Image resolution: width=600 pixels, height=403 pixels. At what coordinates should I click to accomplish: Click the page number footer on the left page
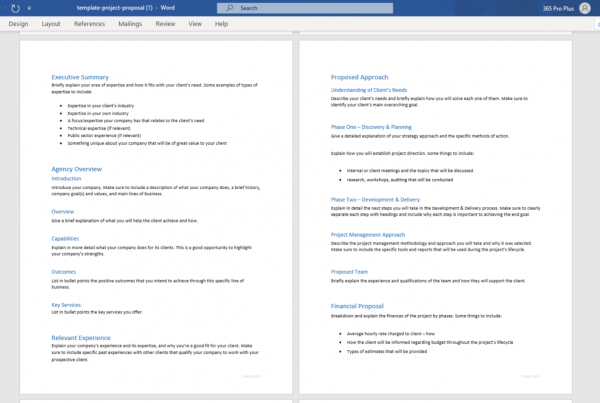[x=252, y=377]
